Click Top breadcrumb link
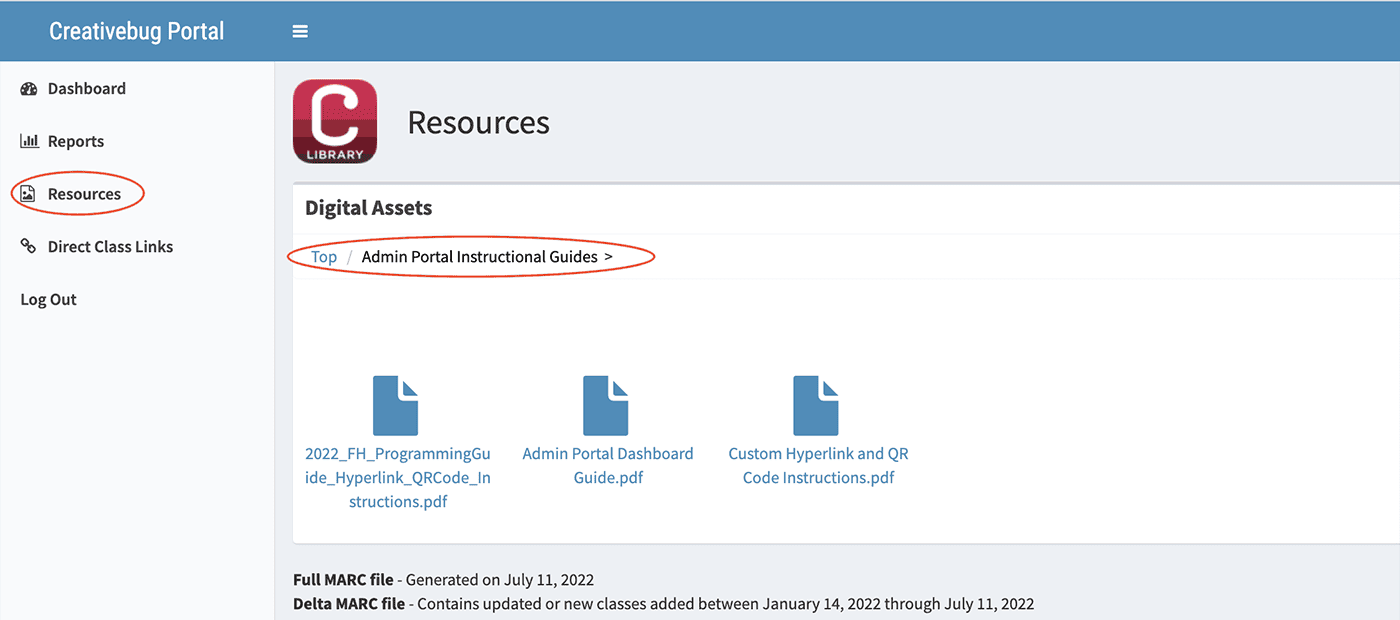 [x=324, y=257]
